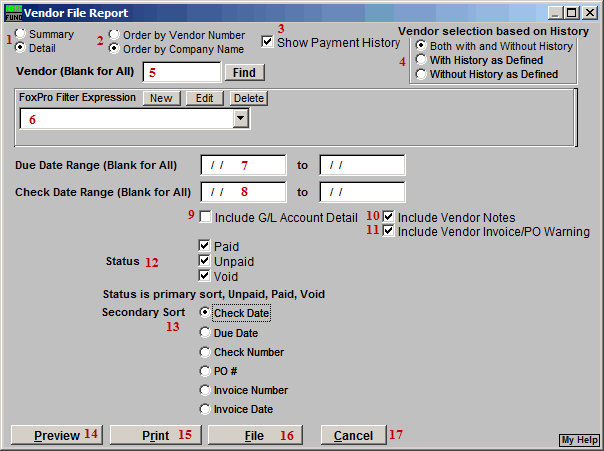Uncheck Show Payment History checkbox

[x=268, y=42]
